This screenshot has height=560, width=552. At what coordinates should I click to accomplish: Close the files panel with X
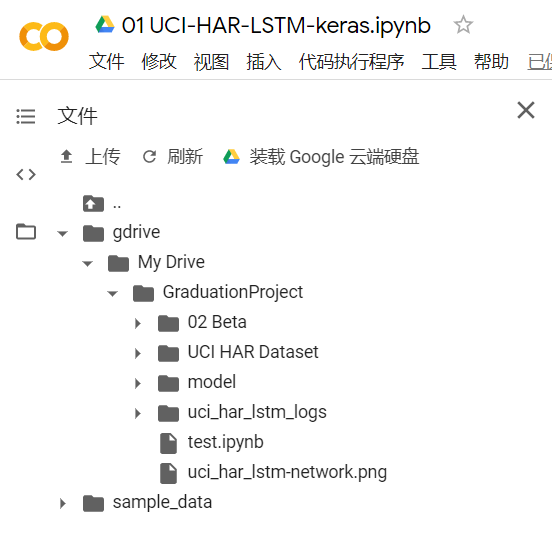point(526,110)
